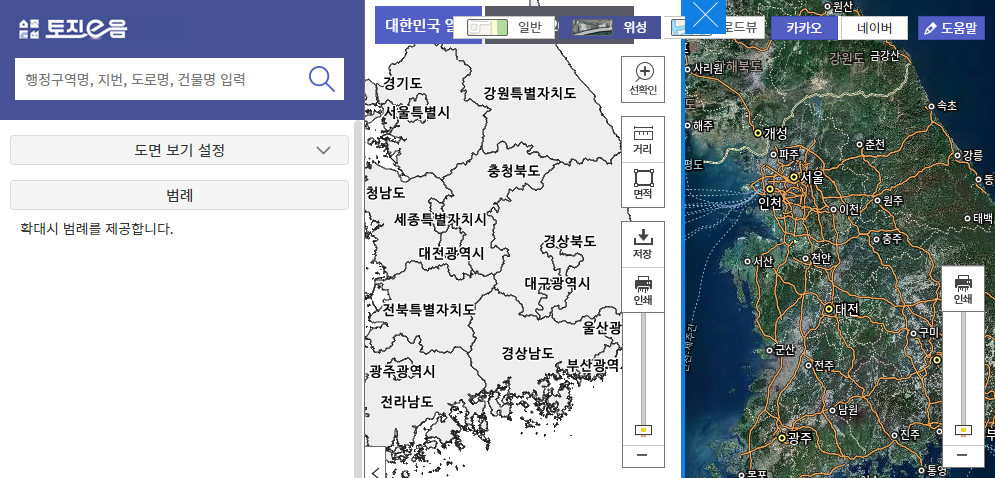Click 서산 label on the satellite map
Viewport: 995px width, 478px height.
(x=763, y=262)
